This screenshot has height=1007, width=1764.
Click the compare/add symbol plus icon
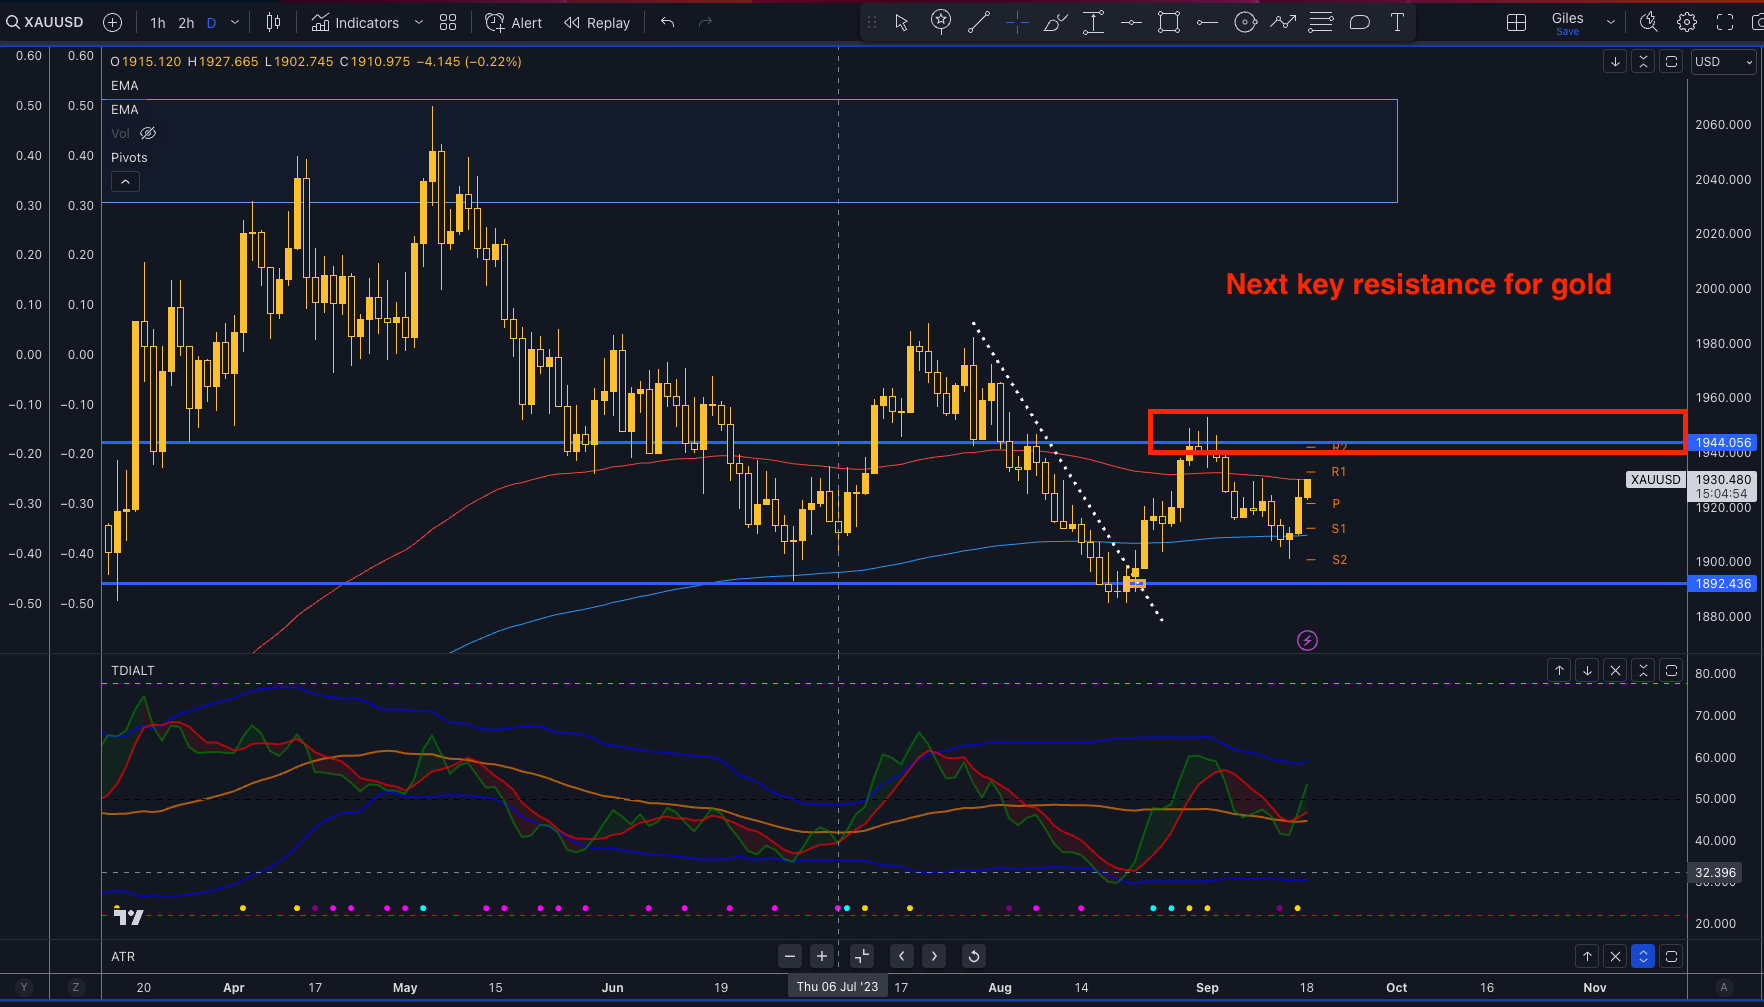pyautogui.click(x=113, y=22)
